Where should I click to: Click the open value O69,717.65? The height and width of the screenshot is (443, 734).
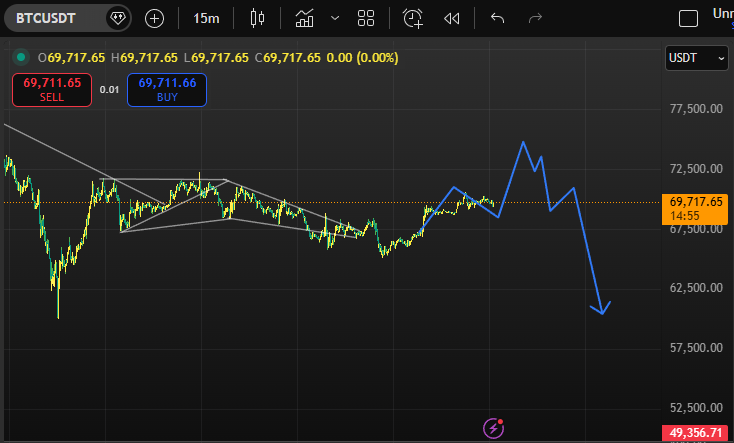click(x=71, y=58)
